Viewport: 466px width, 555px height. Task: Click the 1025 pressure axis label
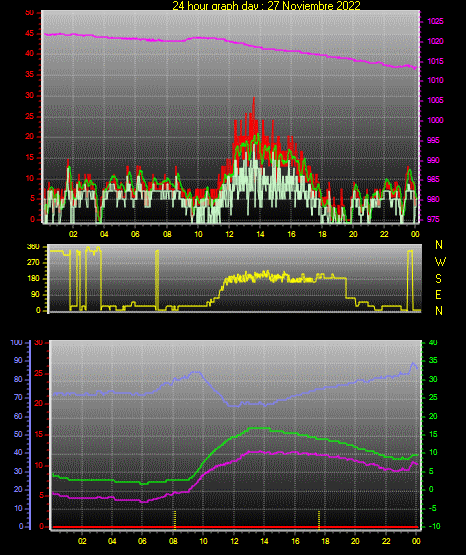[435, 21]
